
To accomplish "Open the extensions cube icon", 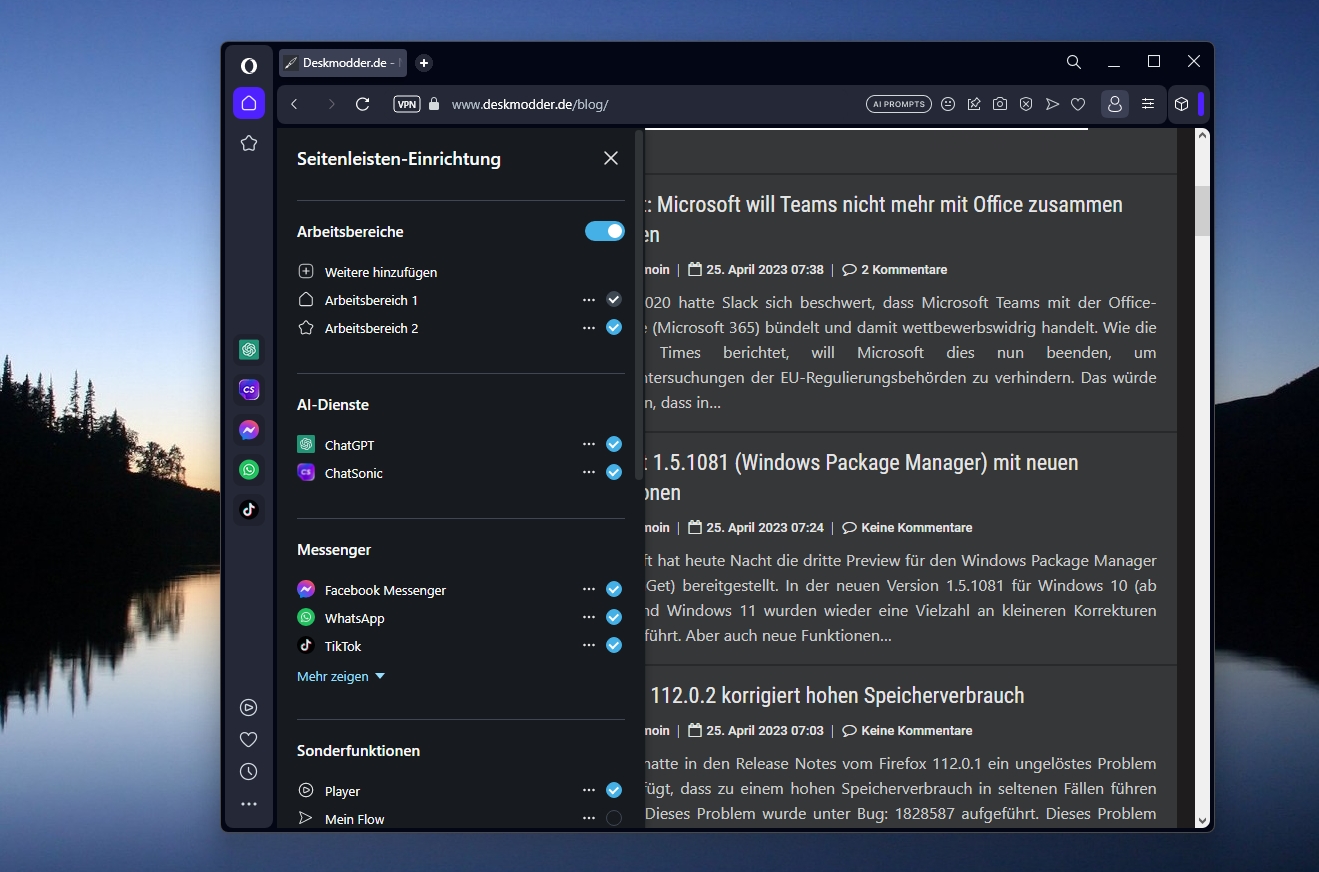I will tap(1181, 104).
